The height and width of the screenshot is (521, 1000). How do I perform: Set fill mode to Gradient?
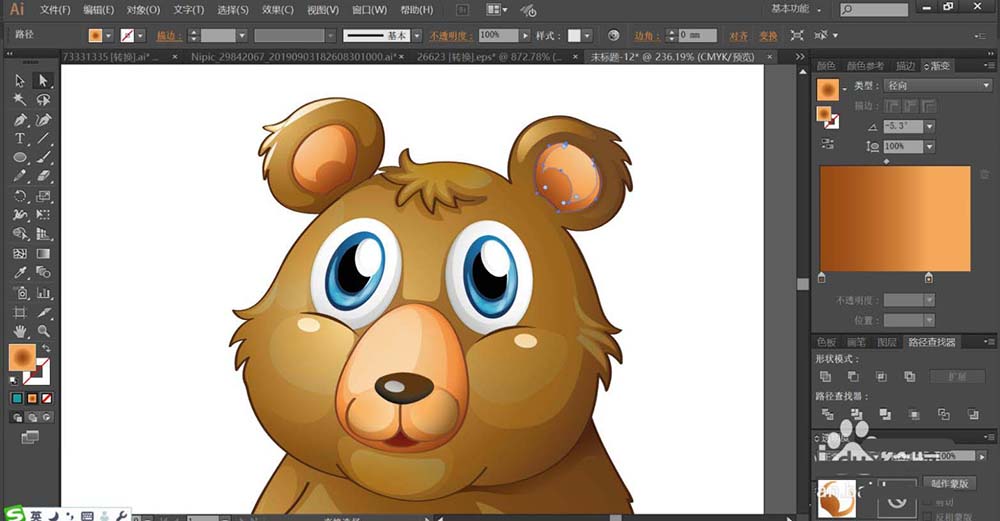point(32,398)
